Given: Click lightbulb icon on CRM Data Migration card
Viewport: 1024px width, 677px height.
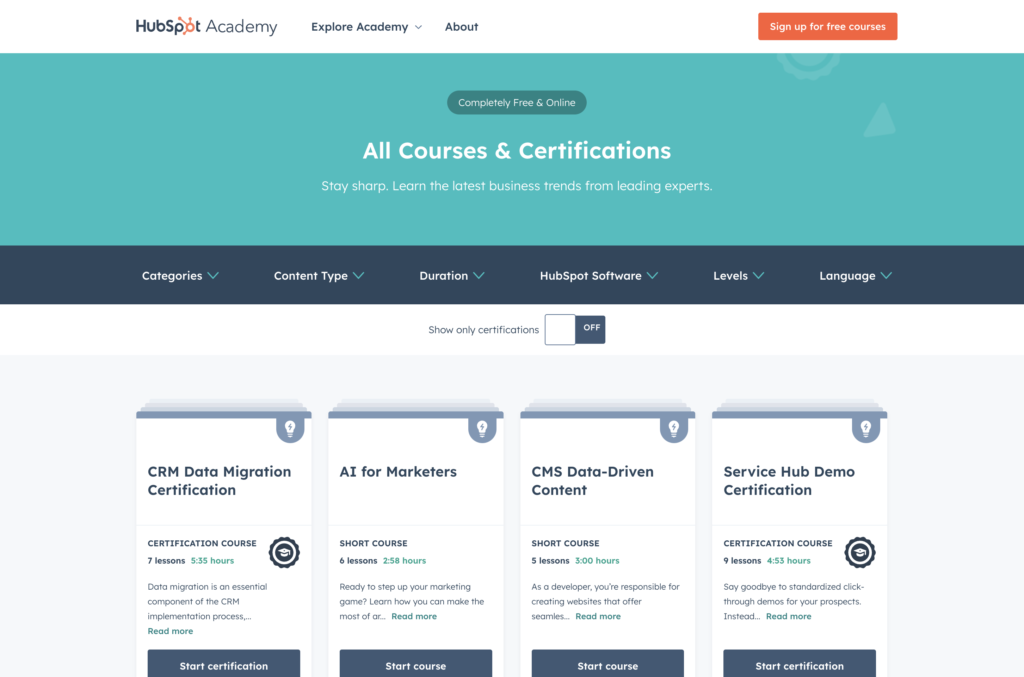Looking at the screenshot, I should (290, 429).
